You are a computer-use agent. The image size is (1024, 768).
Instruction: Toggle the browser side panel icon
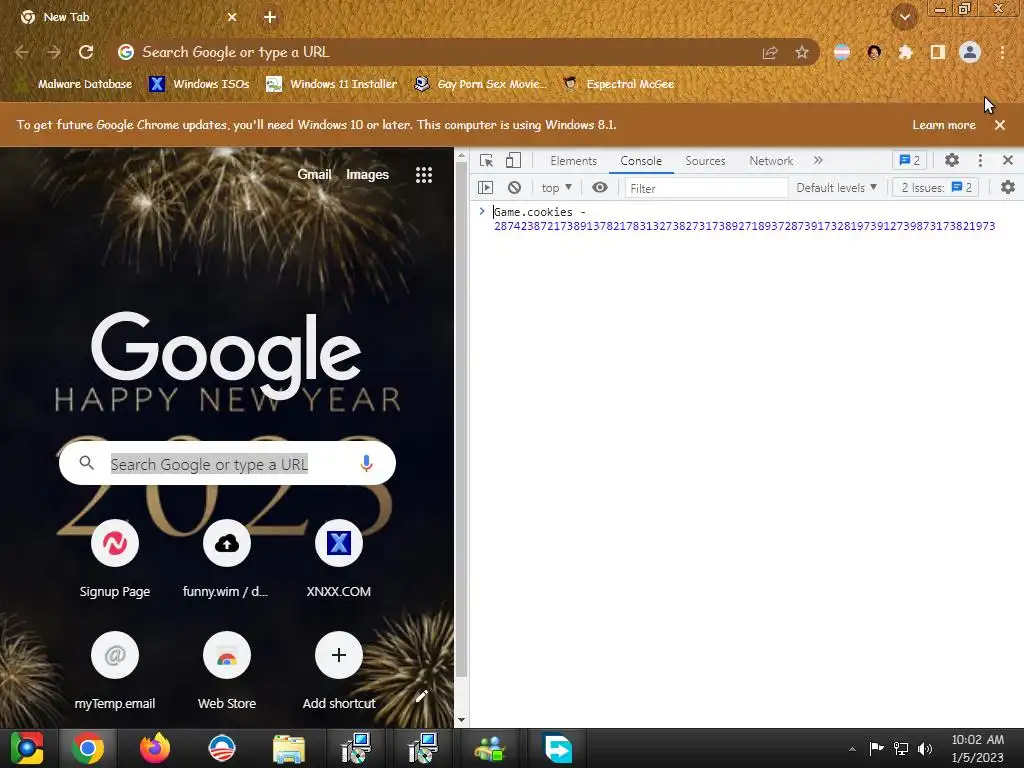938,52
